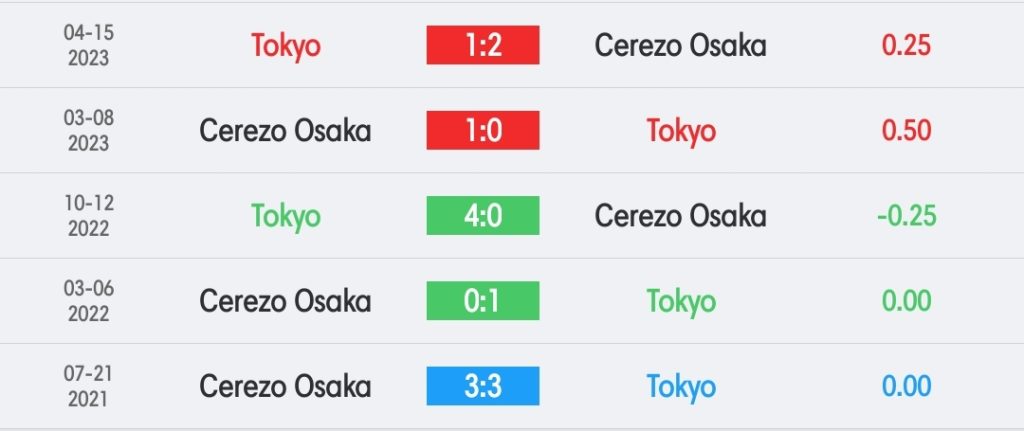Select the green -0.25 handicap value
The width and height of the screenshot is (1024, 431).
[x=906, y=216]
